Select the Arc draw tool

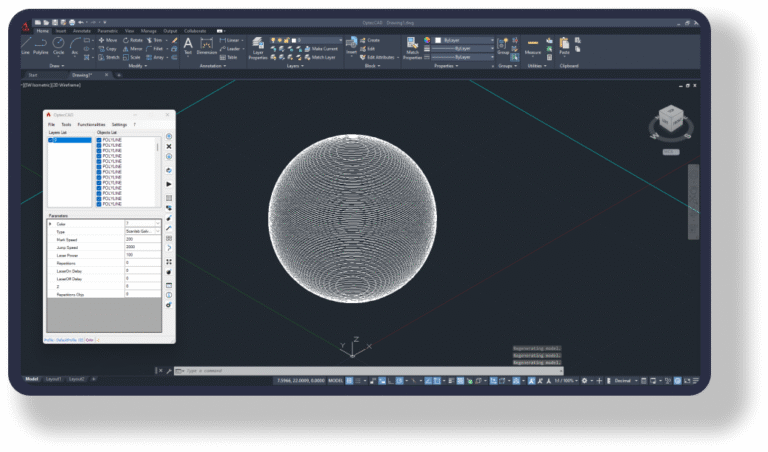(x=74, y=46)
